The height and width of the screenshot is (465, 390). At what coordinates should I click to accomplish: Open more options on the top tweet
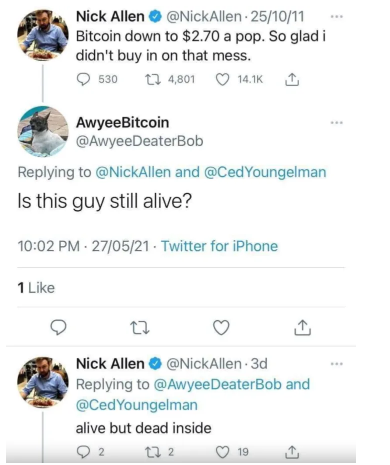[337, 16]
